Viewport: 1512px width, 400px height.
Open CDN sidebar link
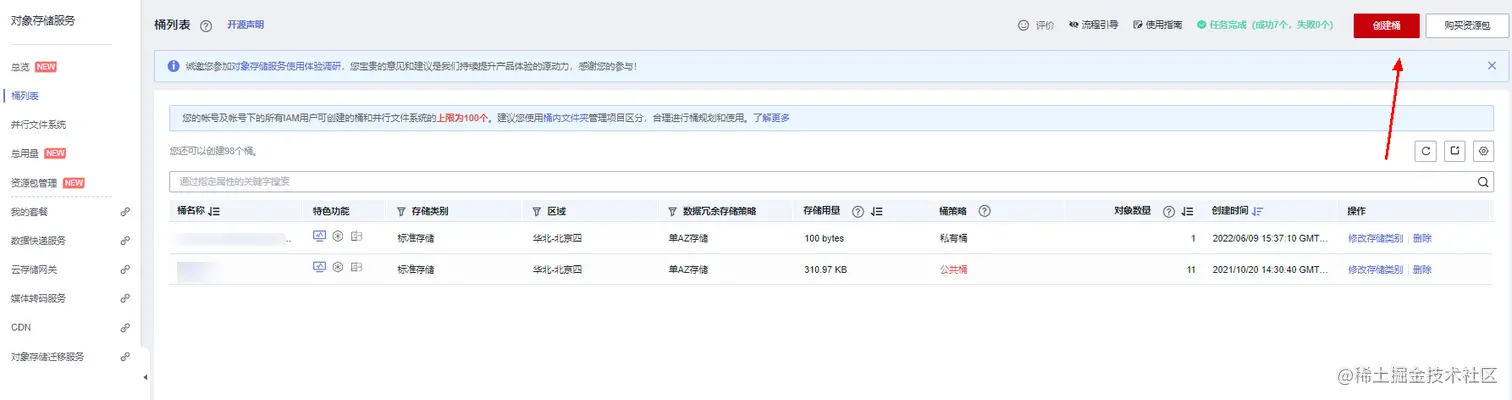click(x=20, y=327)
